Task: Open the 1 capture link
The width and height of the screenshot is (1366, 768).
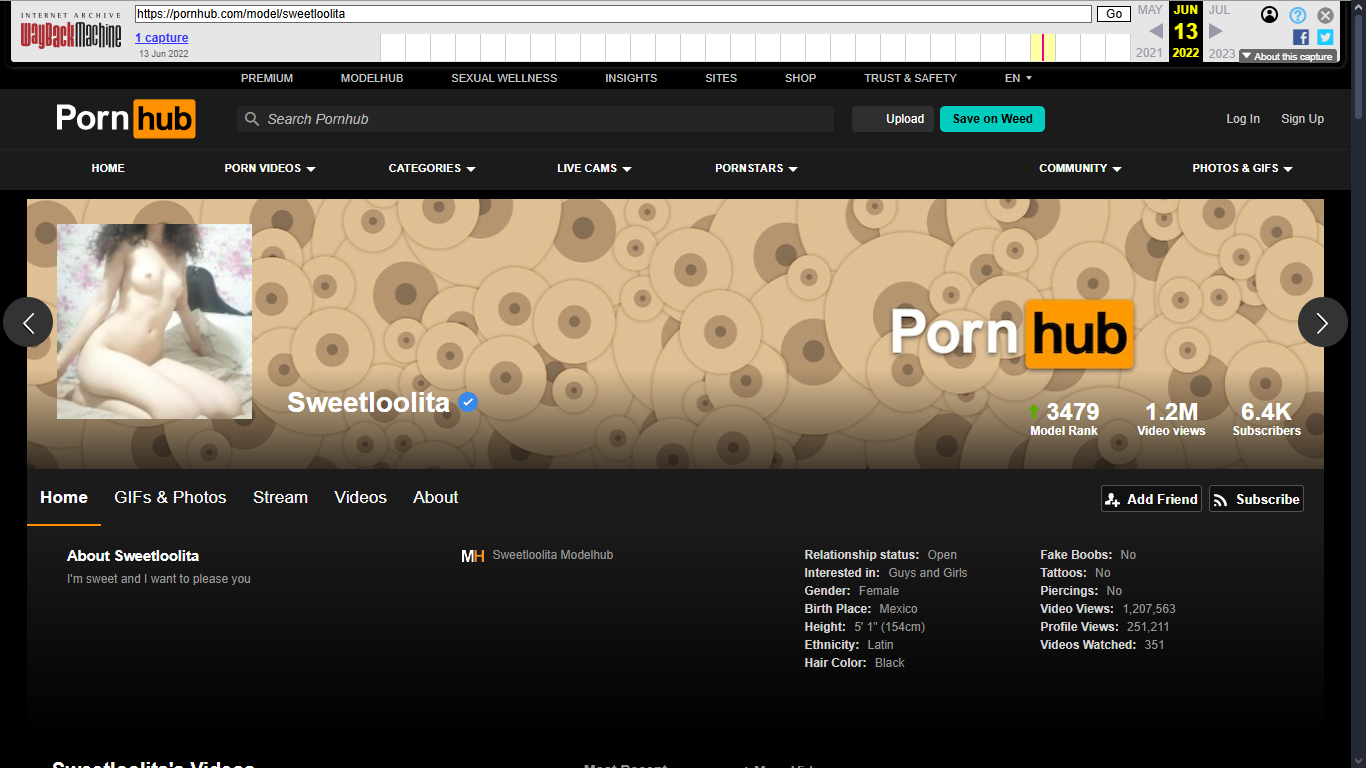Action: [161, 38]
